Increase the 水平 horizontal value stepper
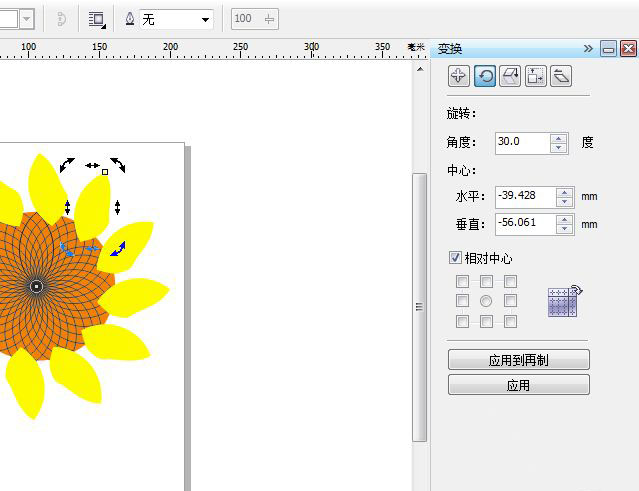Image resolution: width=639 pixels, height=491 pixels. [565, 192]
